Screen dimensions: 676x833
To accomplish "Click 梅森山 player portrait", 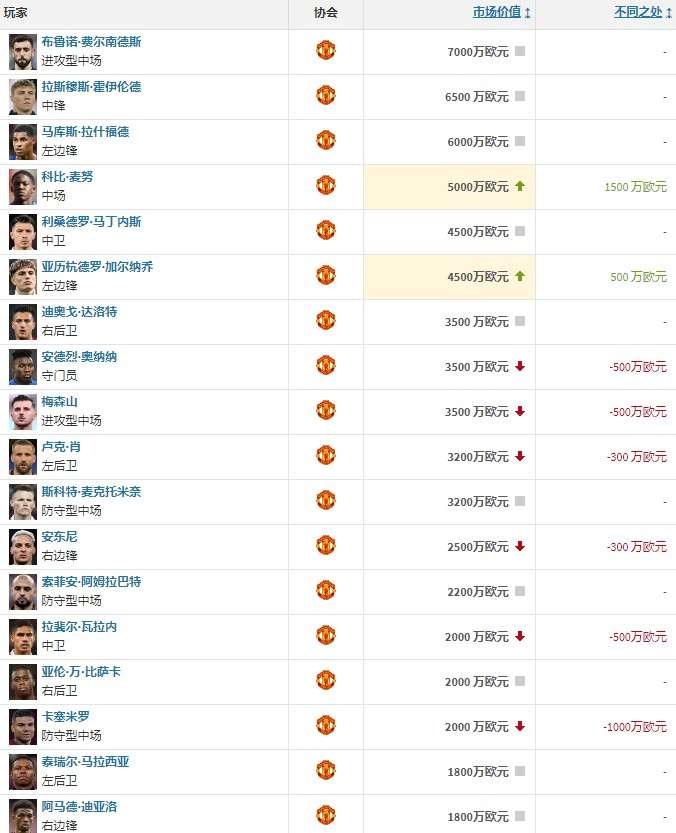I will click(22, 411).
